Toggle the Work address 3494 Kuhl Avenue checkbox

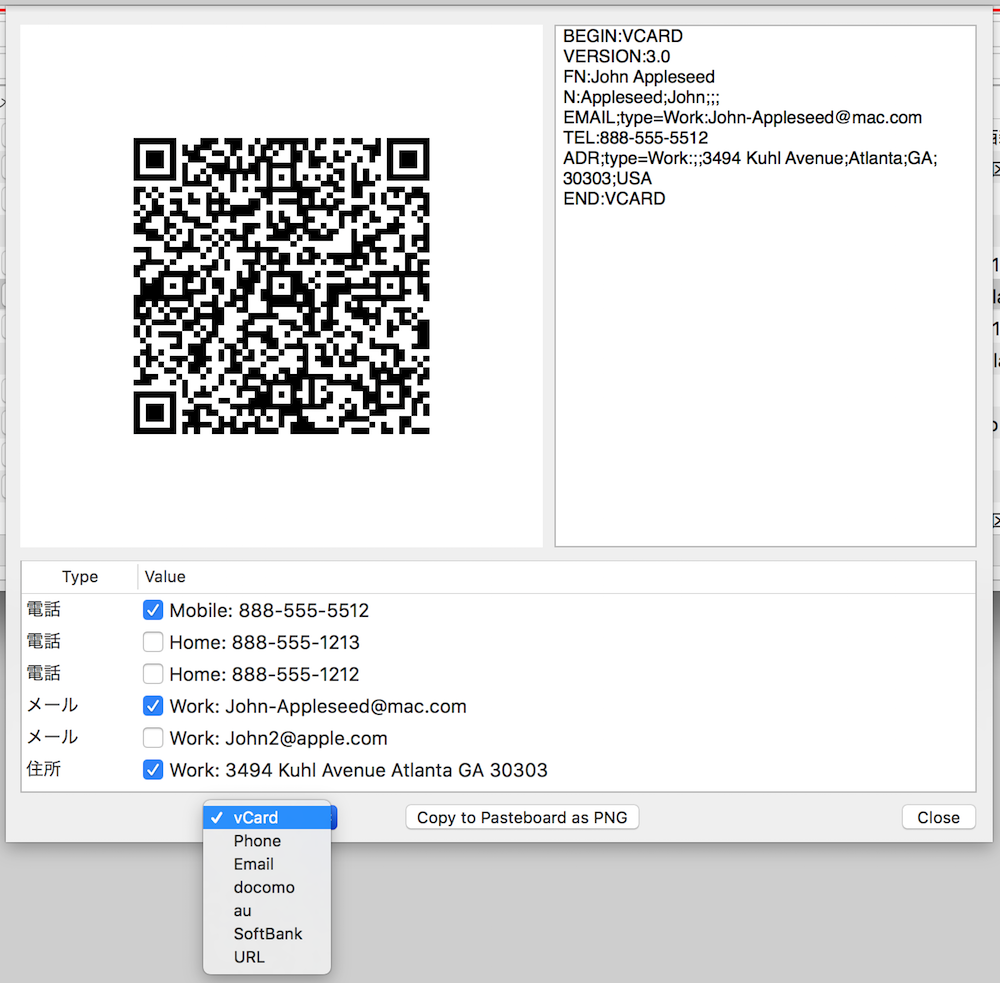pos(152,770)
